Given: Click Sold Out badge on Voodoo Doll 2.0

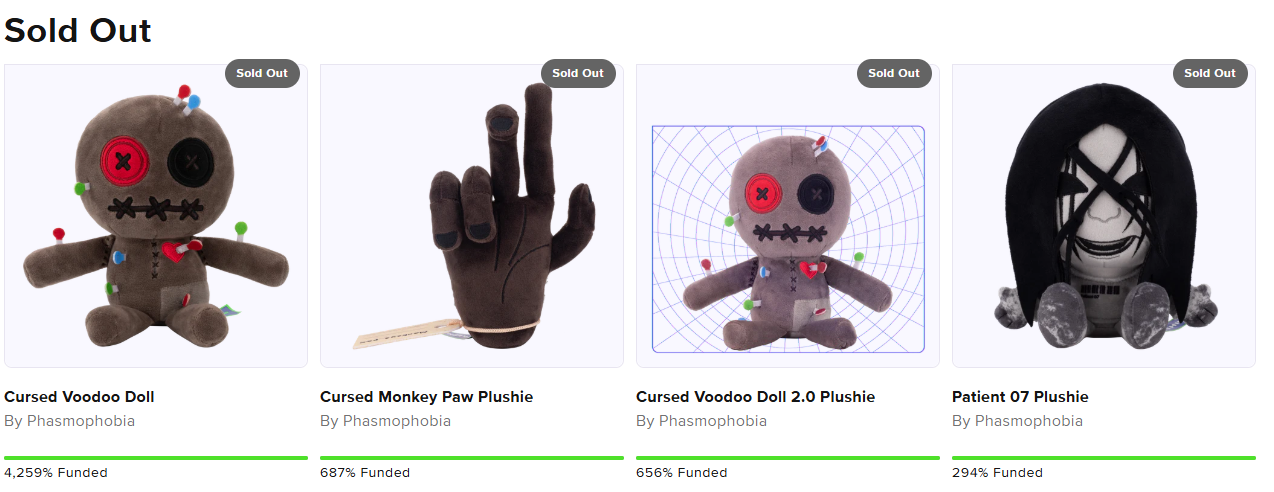Looking at the screenshot, I should tap(894, 73).
